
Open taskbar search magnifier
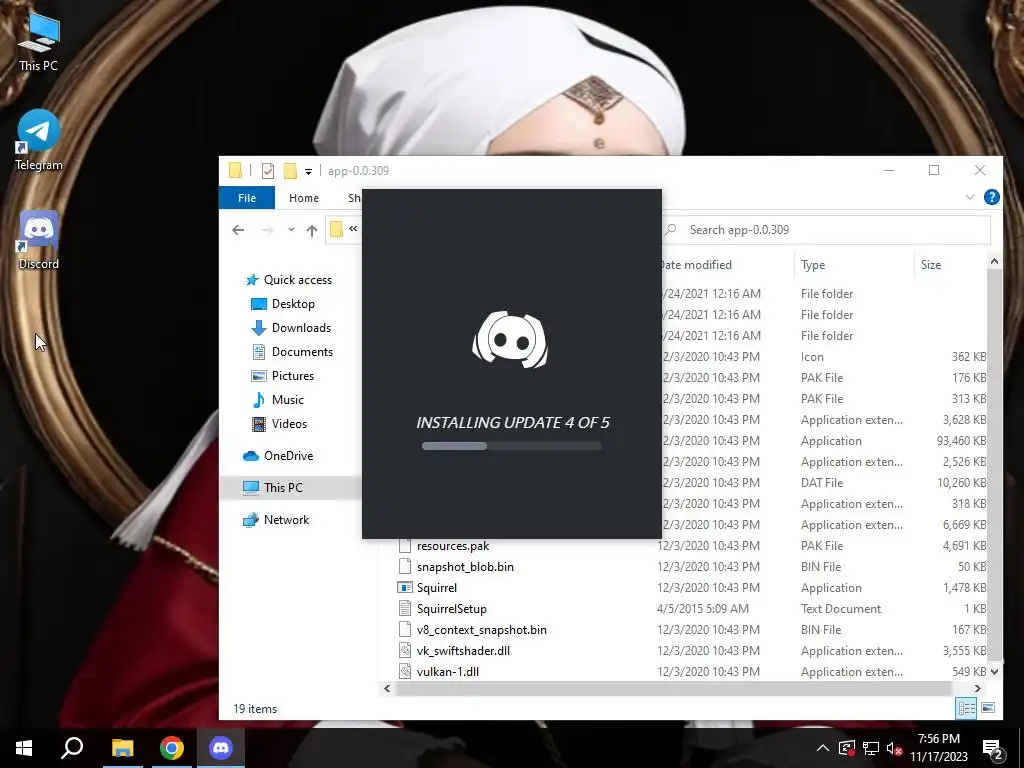pos(72,748)
